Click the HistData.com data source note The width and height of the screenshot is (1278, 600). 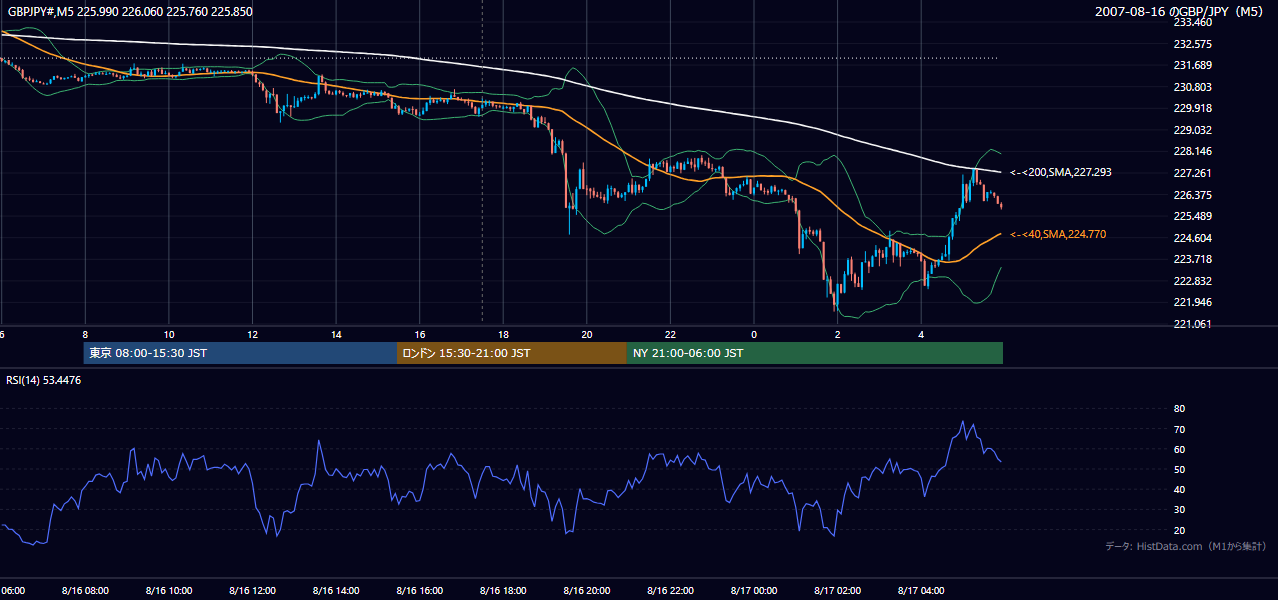(x=1186, y=546)
